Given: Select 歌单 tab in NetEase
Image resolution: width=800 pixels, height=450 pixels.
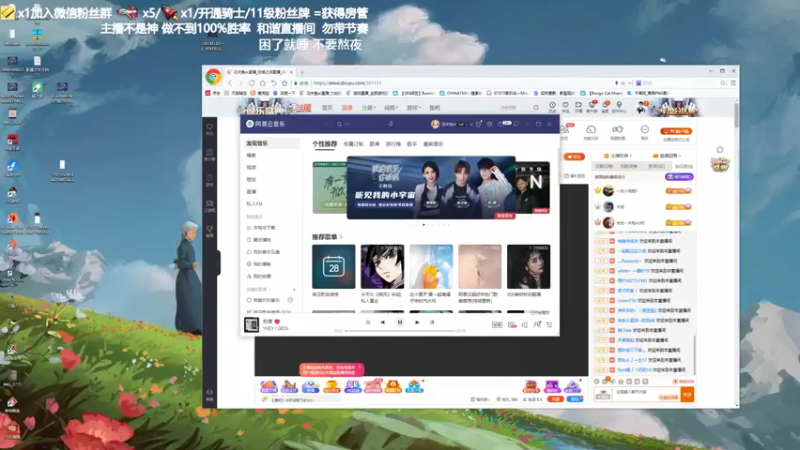Looking at the screenshot, I should 374,144.
